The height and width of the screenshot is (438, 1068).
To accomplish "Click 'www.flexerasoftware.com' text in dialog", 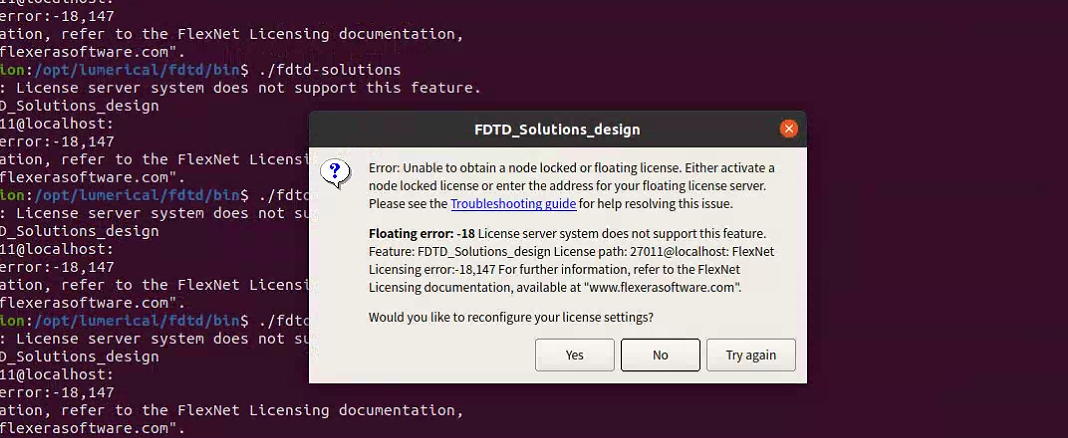I will 661,287.
